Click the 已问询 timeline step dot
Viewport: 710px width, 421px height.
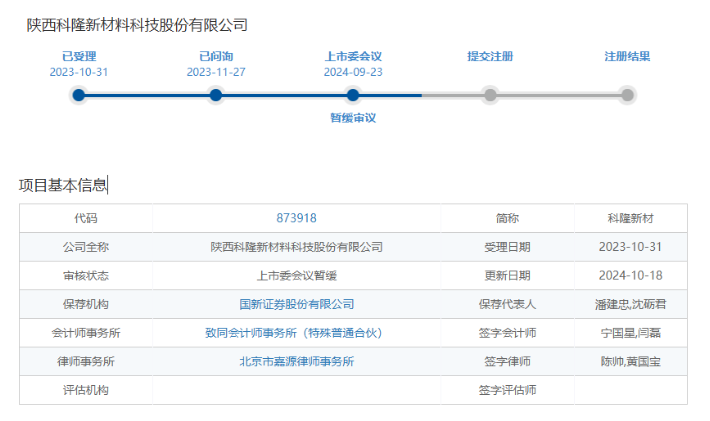coord(216,95)
